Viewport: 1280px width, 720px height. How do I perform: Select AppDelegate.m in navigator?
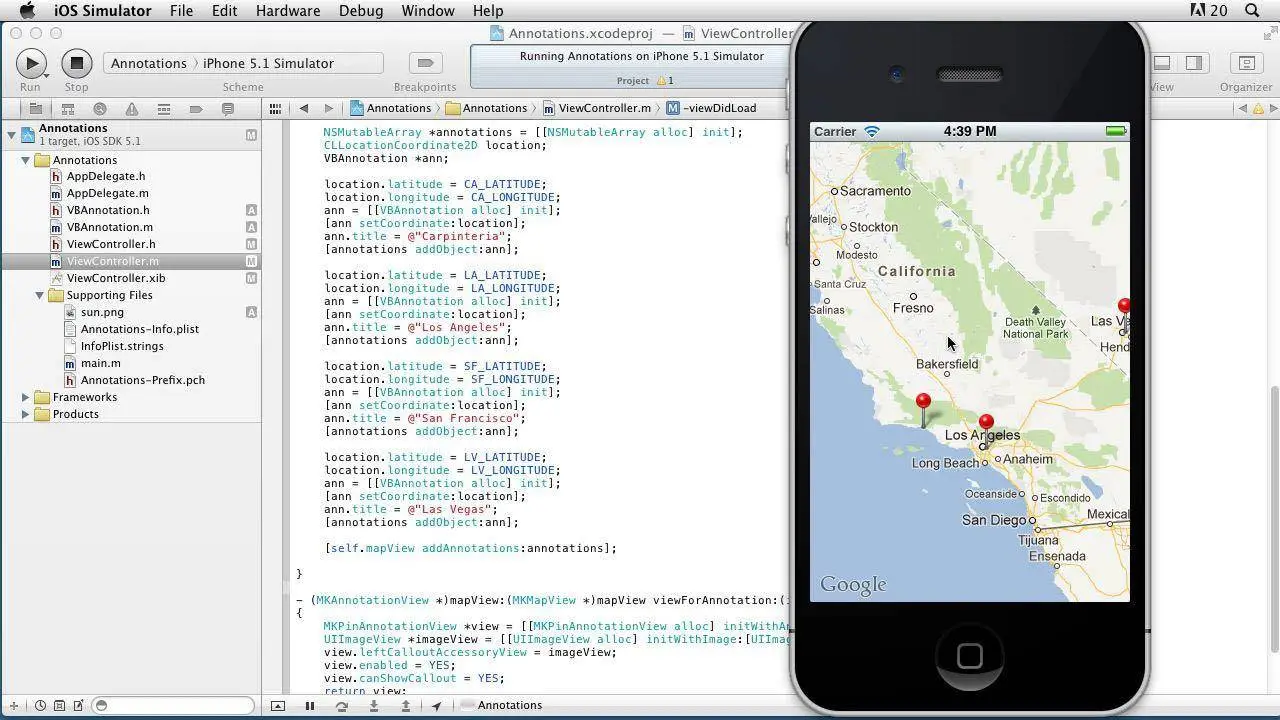point(107,193)
